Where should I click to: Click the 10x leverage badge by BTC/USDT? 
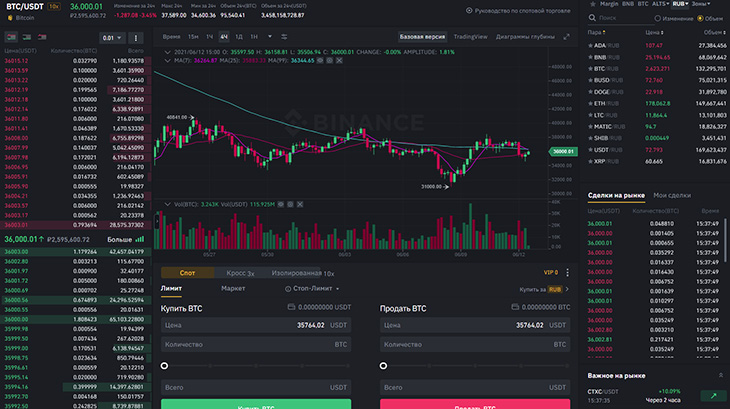pyautogui.click(x=54, y=7)
